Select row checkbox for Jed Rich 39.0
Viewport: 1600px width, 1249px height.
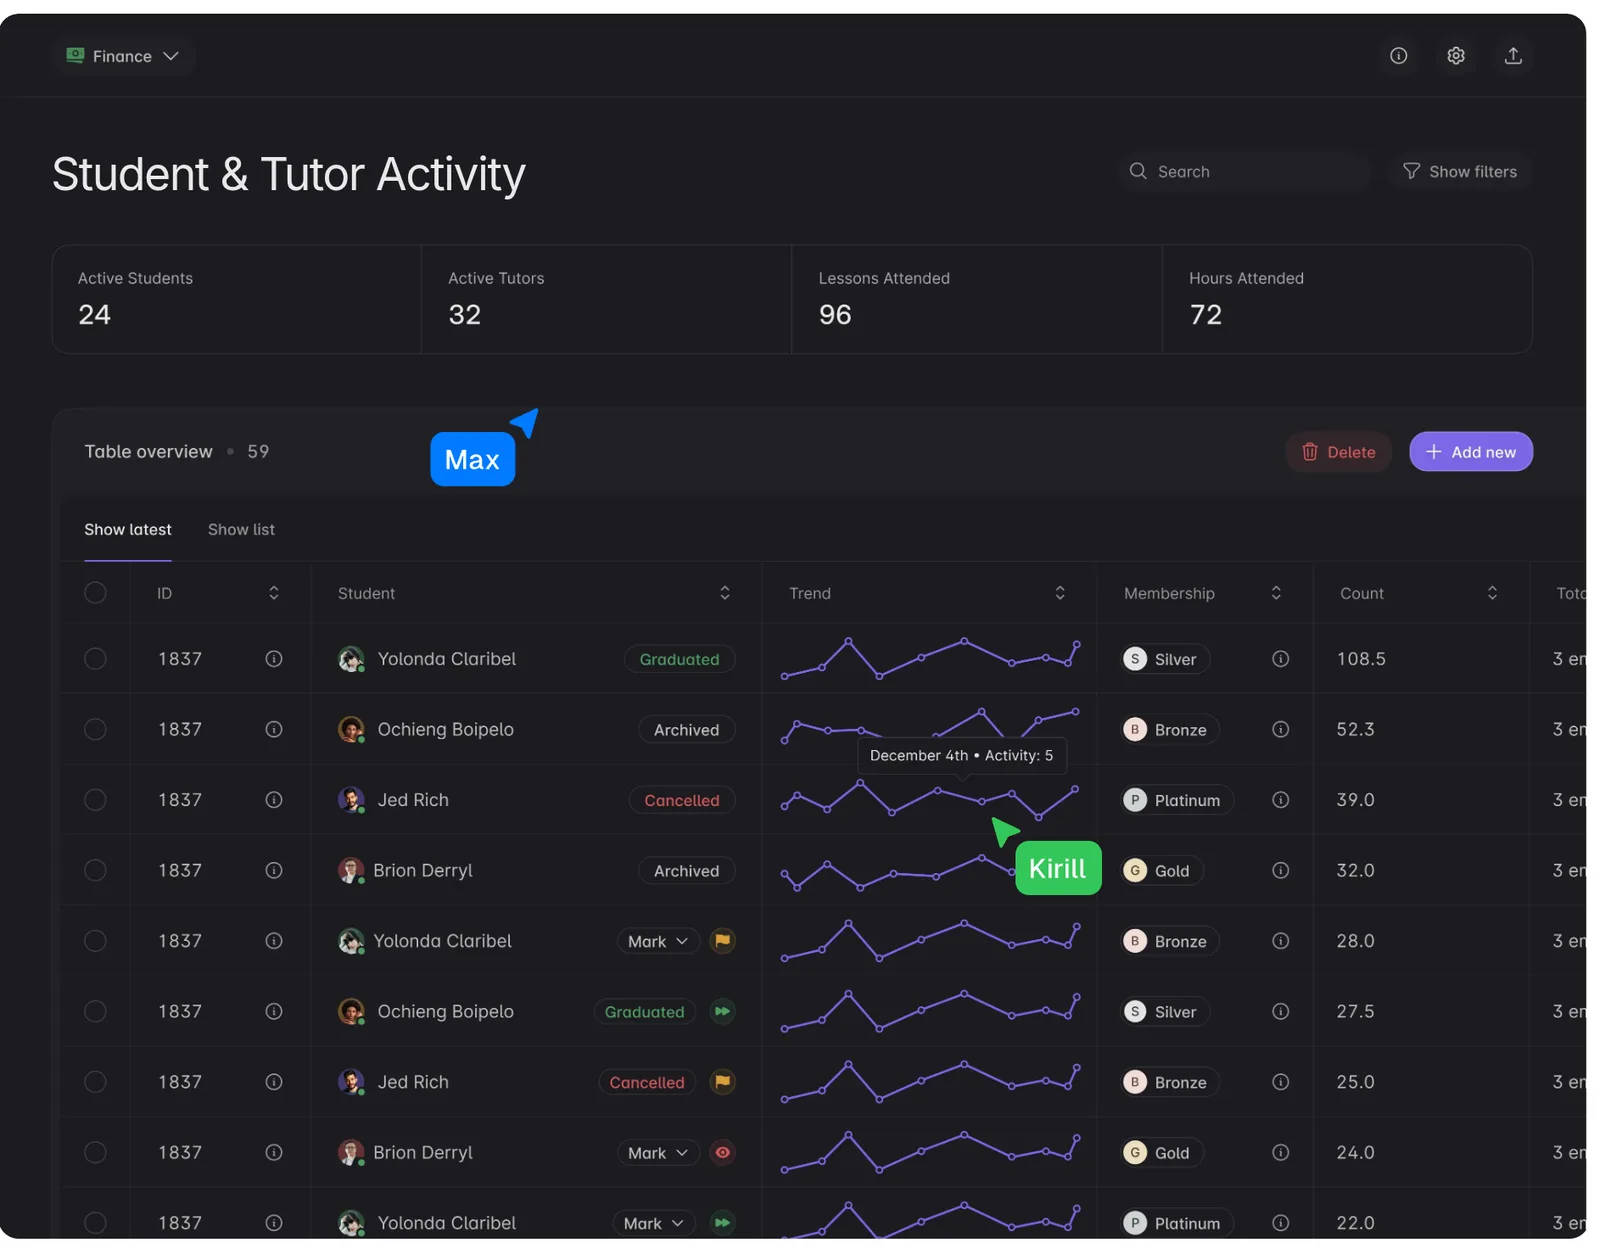(x=95, y=800)
